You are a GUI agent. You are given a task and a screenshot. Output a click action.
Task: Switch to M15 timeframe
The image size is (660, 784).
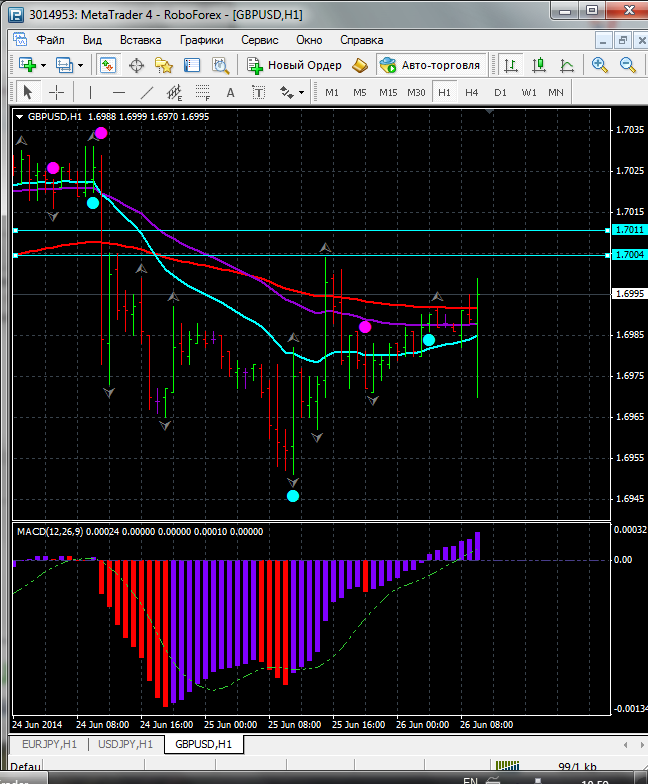click(x=388, y=92)
